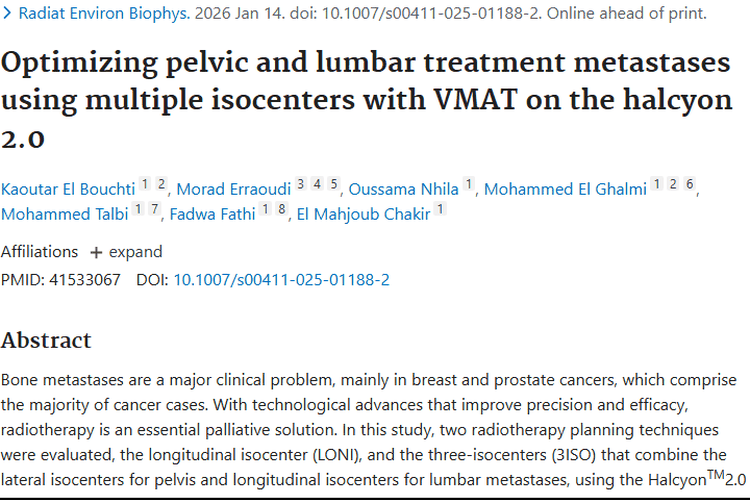Expand the Affiliations section
This screenshot has height=500, width=750.
tap(126, 252)
